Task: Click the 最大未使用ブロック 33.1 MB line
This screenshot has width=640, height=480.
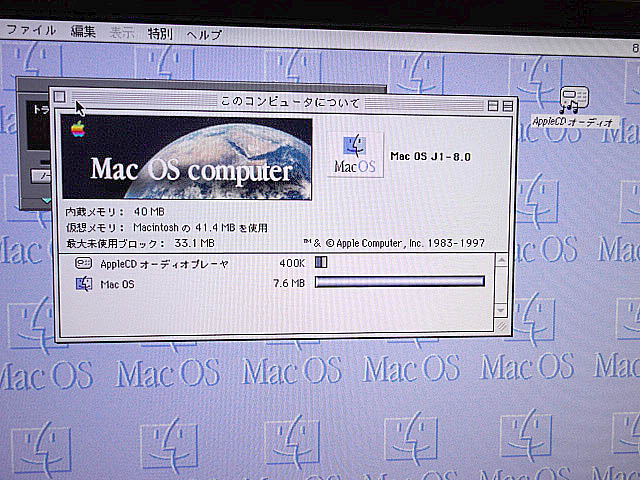Action: coord(140,244)
